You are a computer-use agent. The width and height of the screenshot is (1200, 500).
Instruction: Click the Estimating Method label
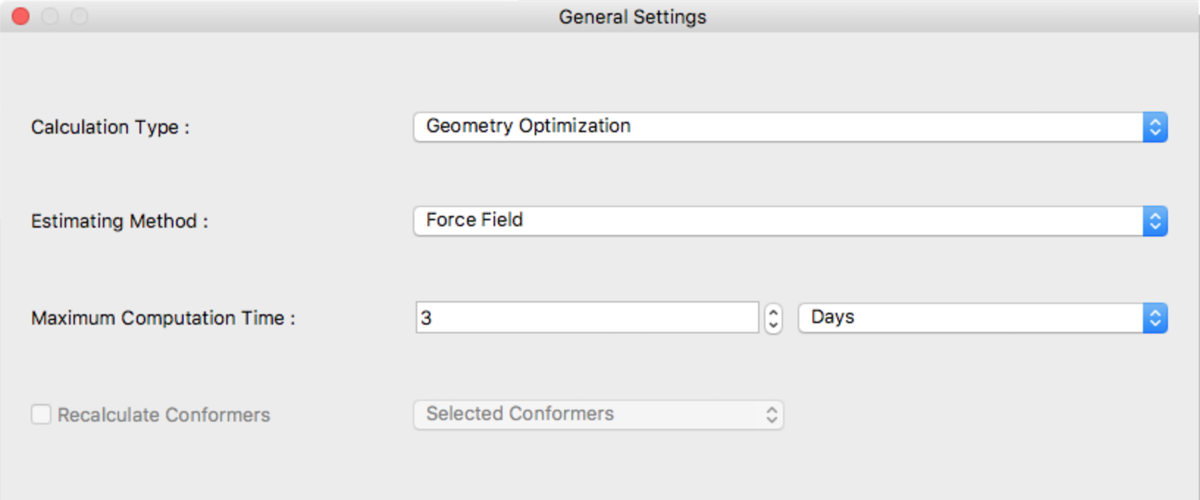coord(120,221)
